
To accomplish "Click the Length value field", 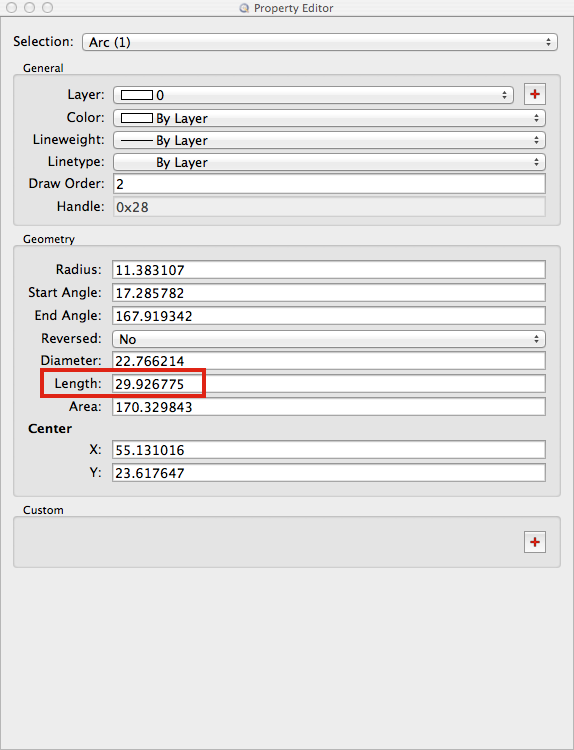I will 329,384.
